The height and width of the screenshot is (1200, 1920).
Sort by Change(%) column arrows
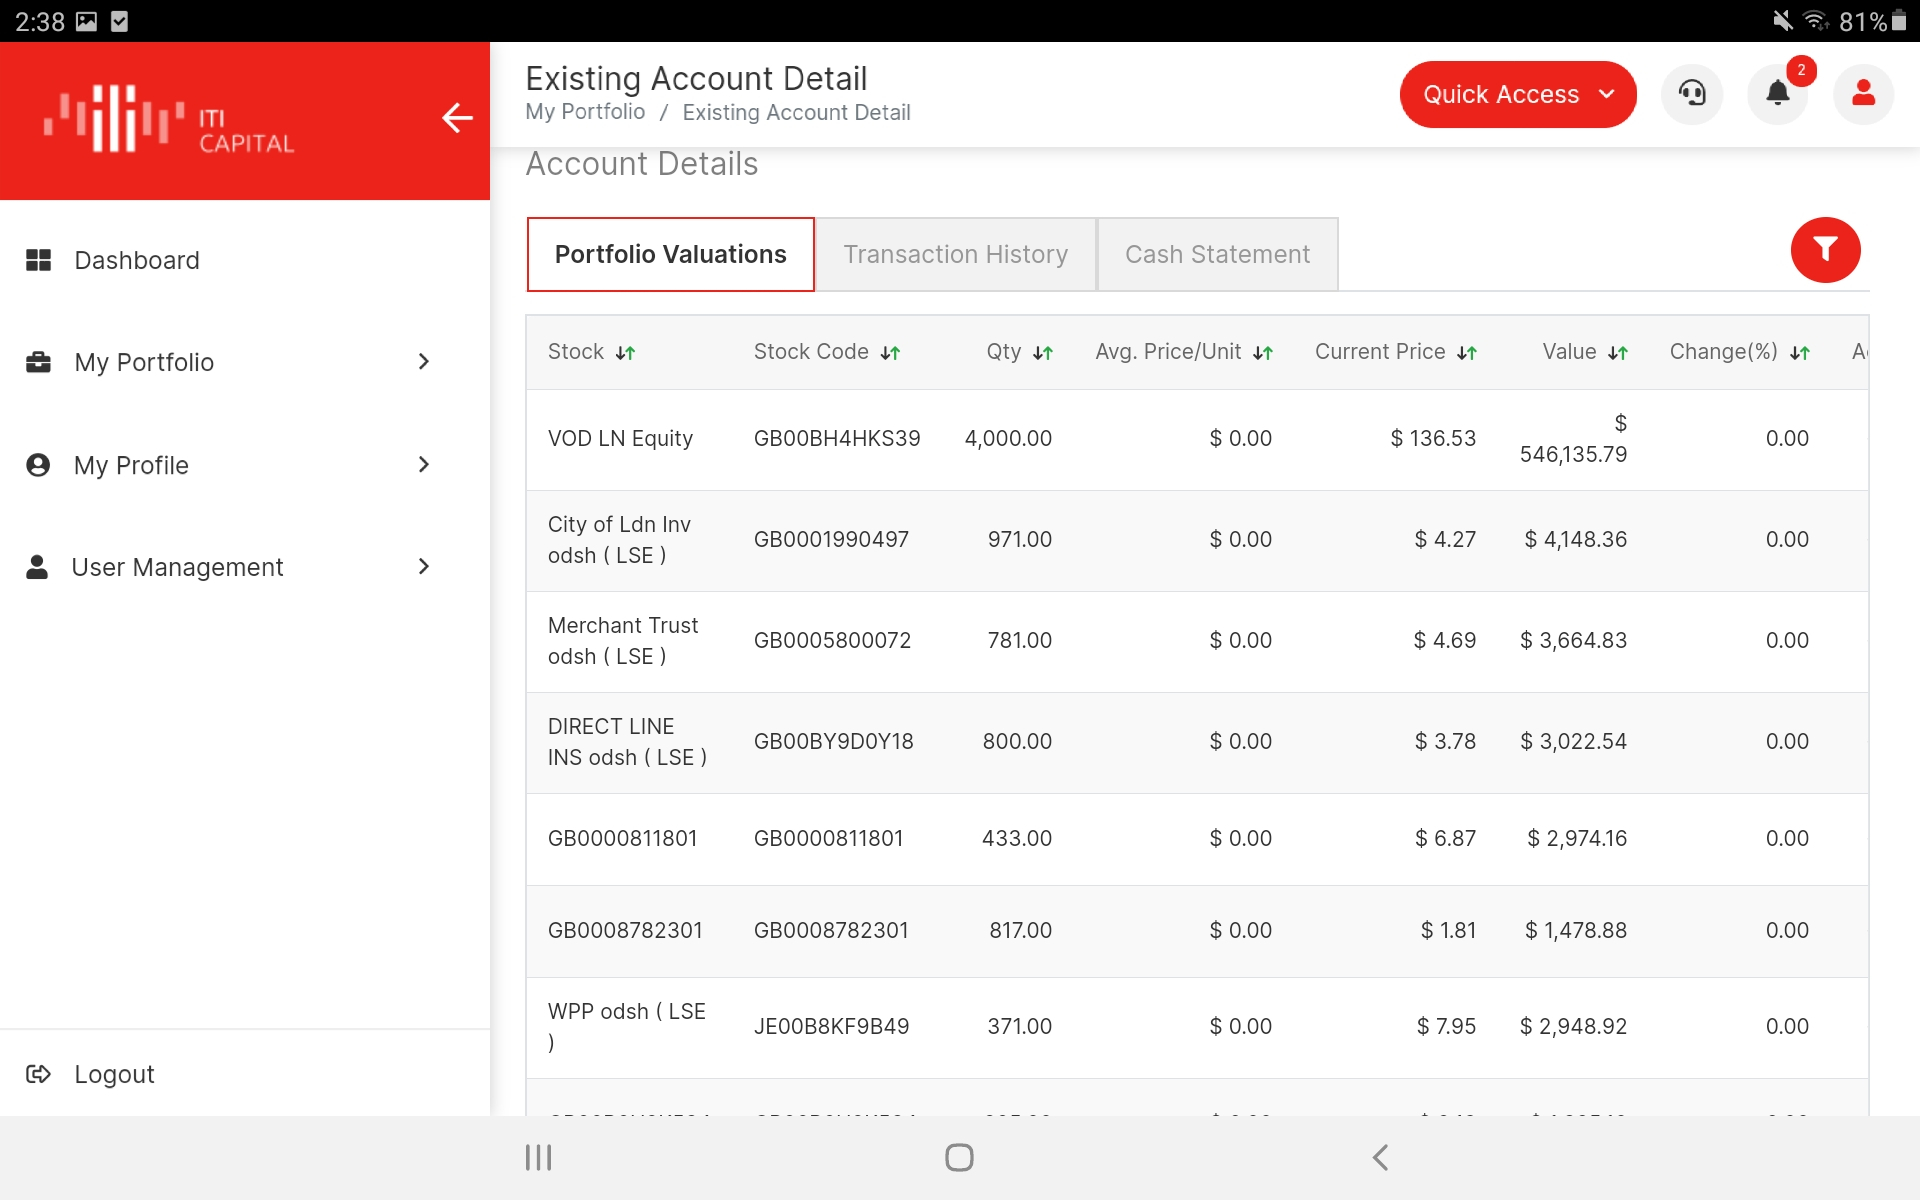coord(1800,353)
